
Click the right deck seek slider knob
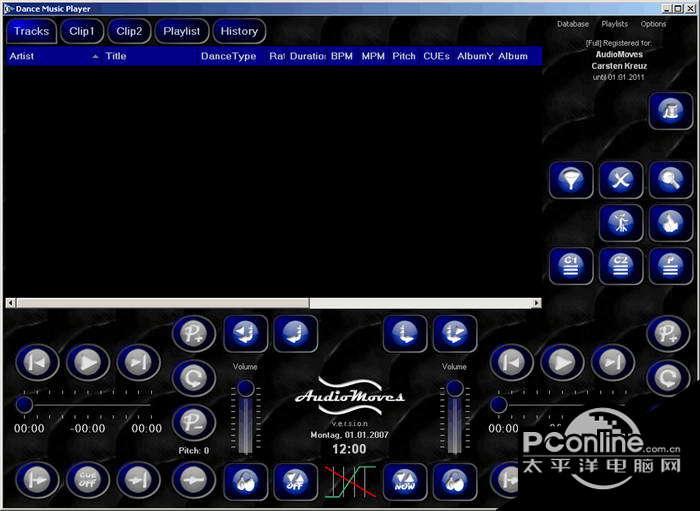coord(498,405)
